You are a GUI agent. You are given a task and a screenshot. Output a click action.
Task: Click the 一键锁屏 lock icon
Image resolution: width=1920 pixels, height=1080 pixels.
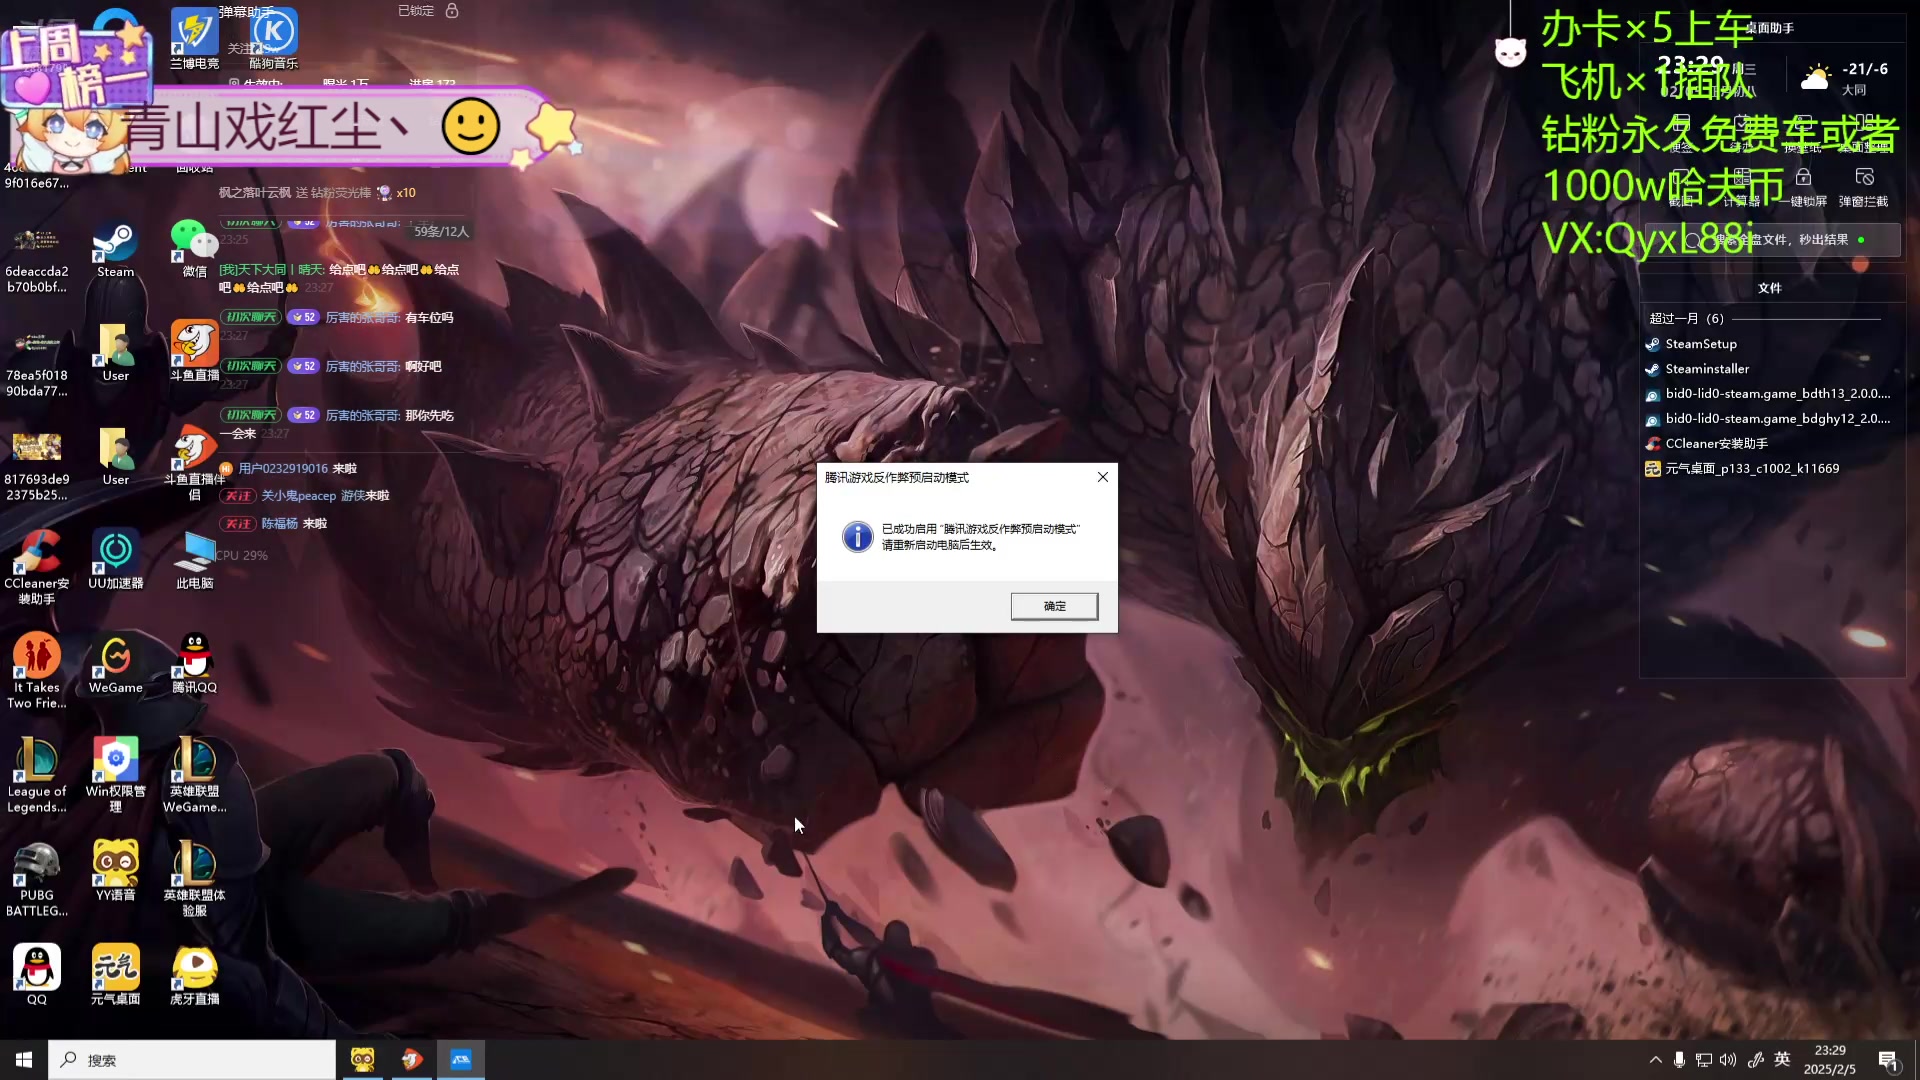1803,178
